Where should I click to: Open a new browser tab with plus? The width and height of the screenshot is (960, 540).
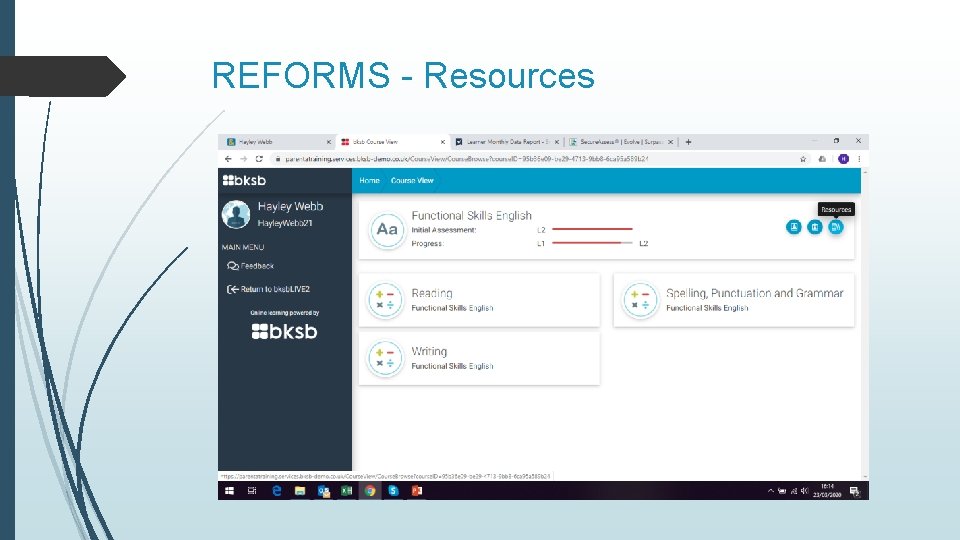(x=688, y=142)
